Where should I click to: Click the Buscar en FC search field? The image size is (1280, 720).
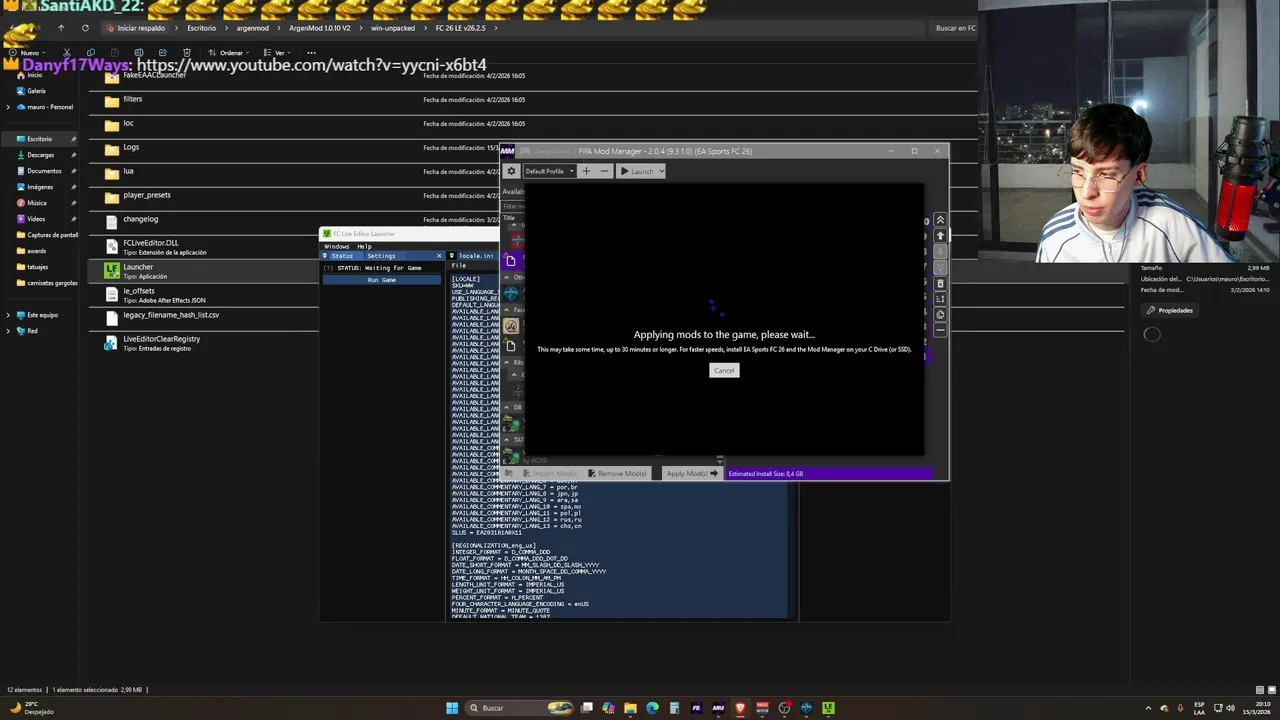[x=954, y=28]
